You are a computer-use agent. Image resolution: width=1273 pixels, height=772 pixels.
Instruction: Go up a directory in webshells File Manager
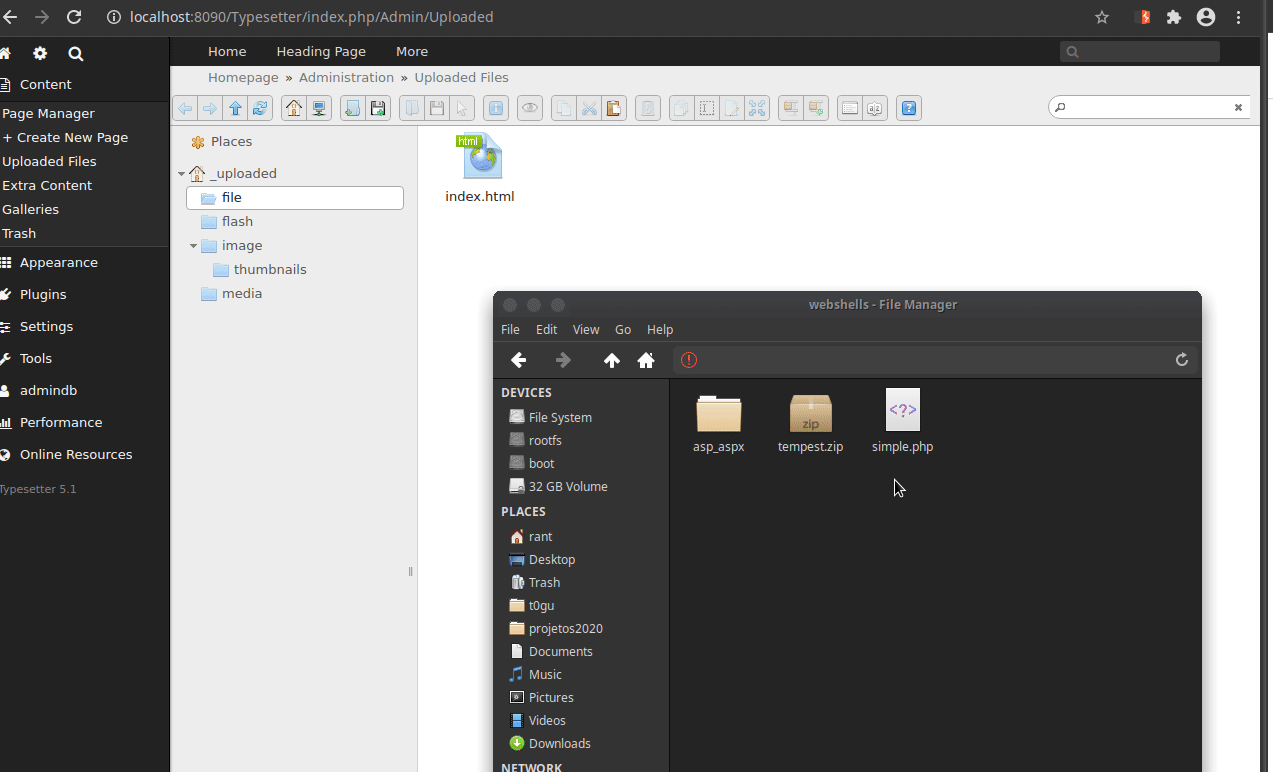tap(611, 359)
